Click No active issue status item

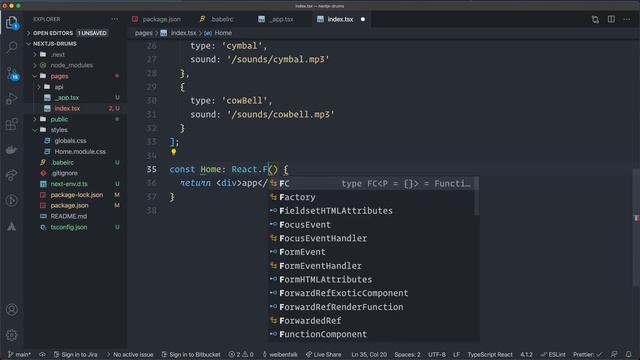130,354
